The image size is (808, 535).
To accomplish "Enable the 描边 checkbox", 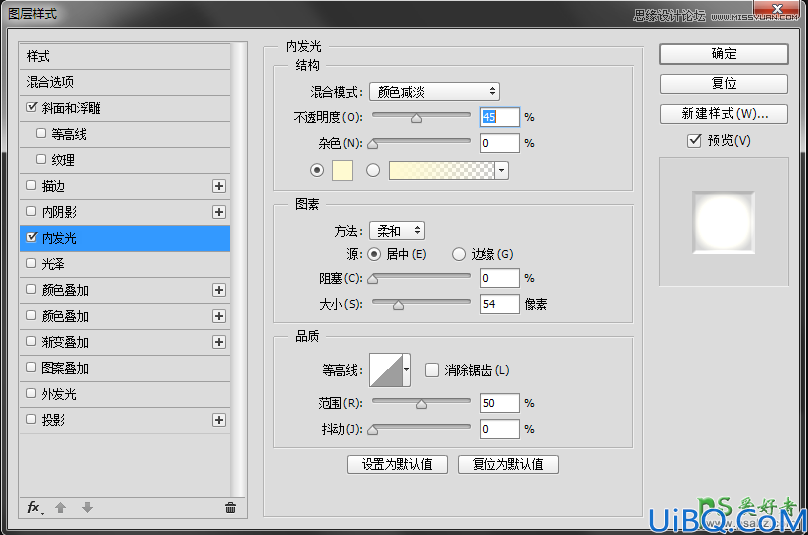I will [x=31, y=185].
